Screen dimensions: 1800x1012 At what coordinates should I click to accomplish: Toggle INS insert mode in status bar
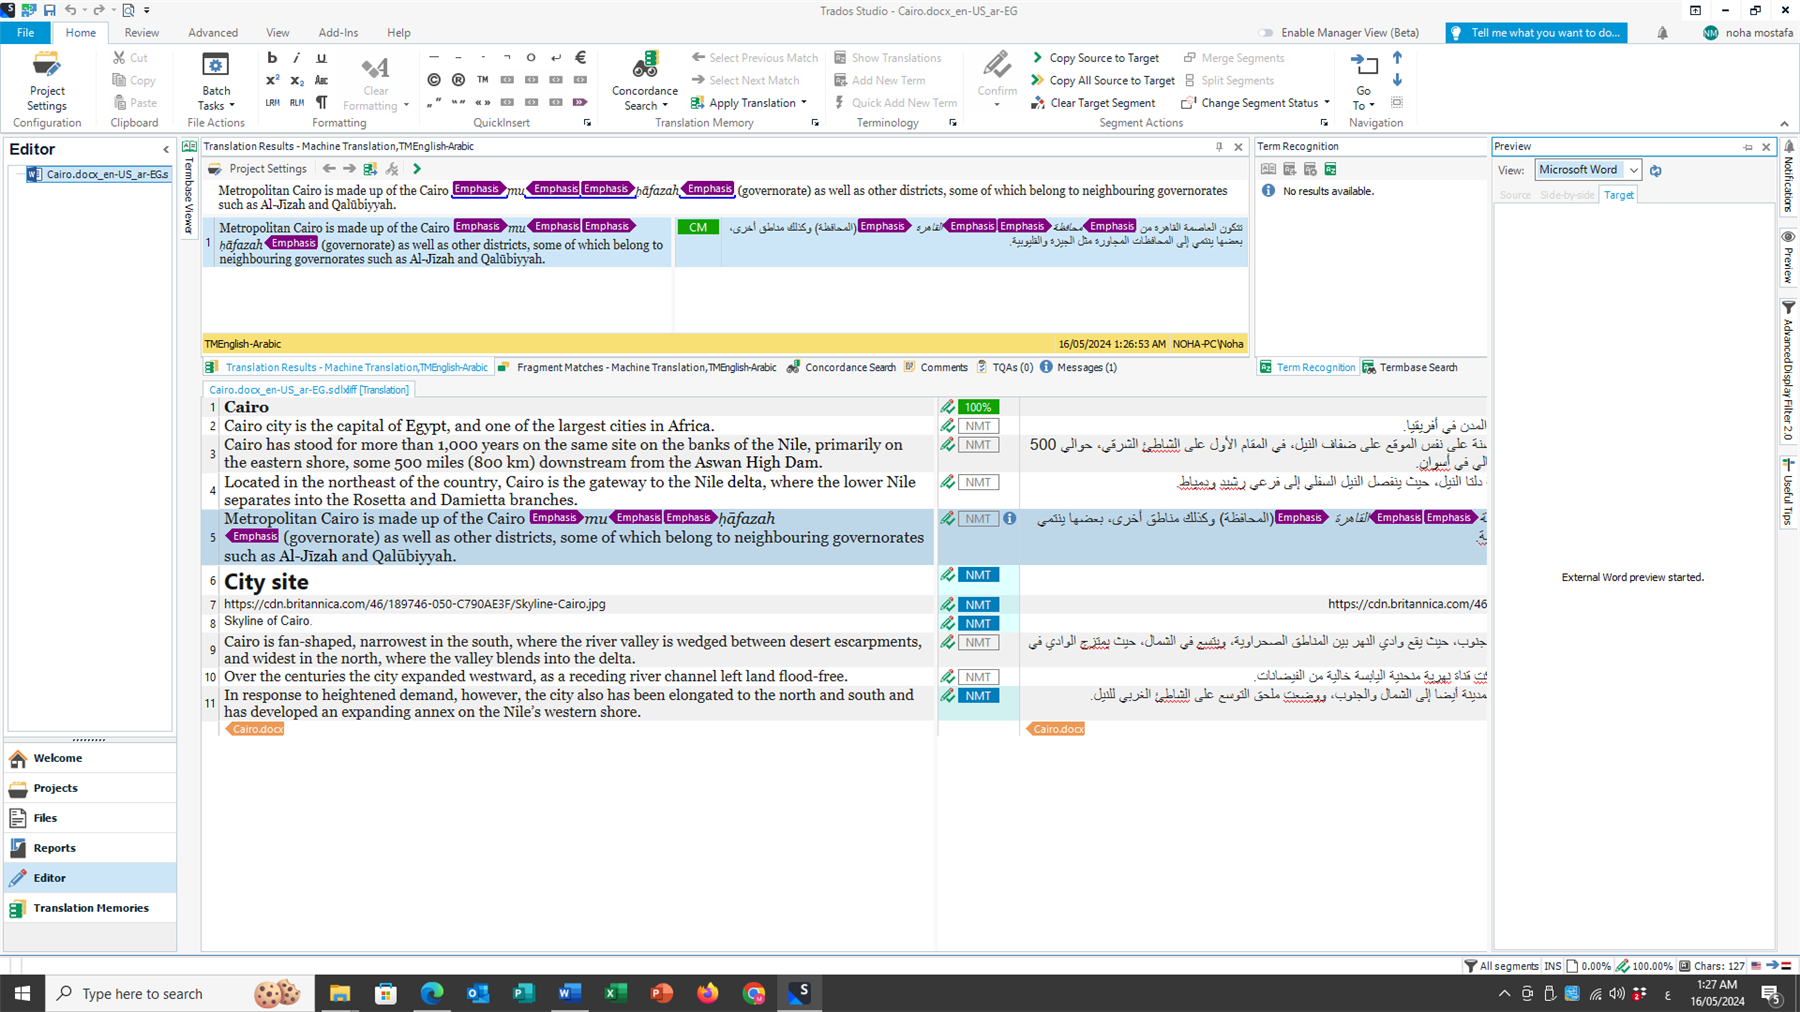tap(1552, 966)
